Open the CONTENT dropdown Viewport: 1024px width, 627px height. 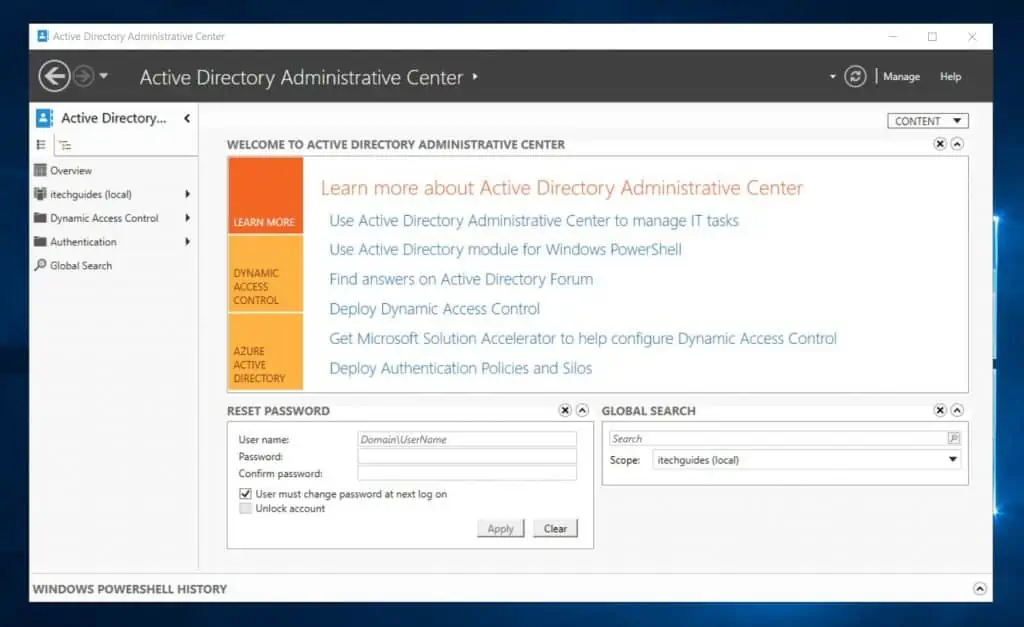pyautogui.click(x=927, y=121)
